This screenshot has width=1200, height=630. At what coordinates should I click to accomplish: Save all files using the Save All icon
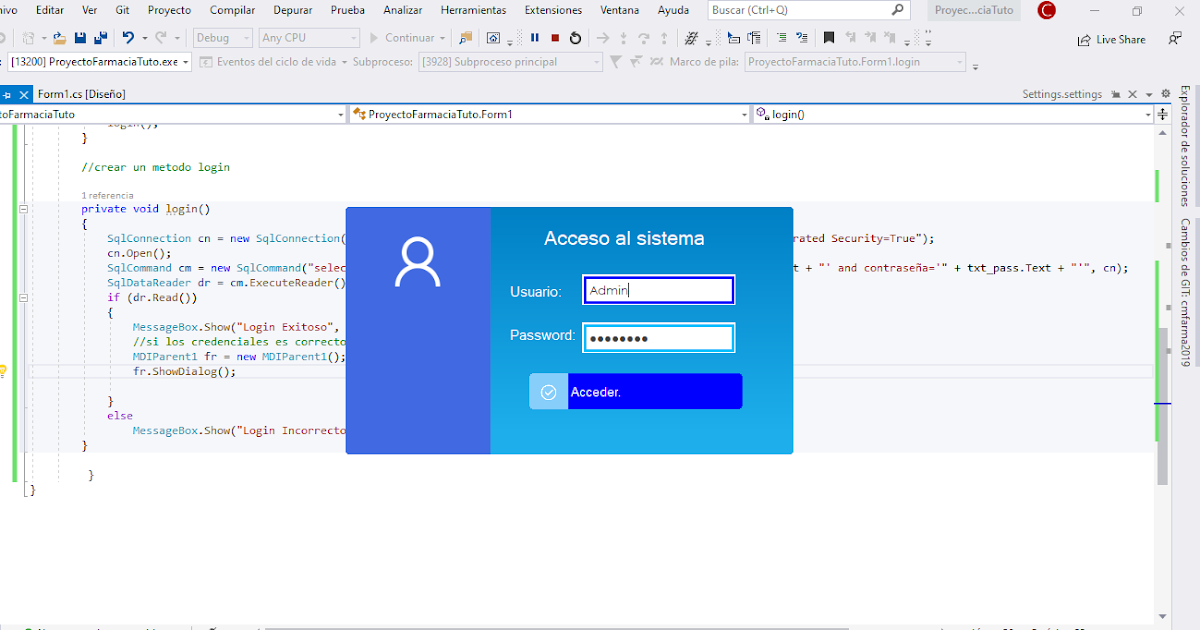[101, 37]
